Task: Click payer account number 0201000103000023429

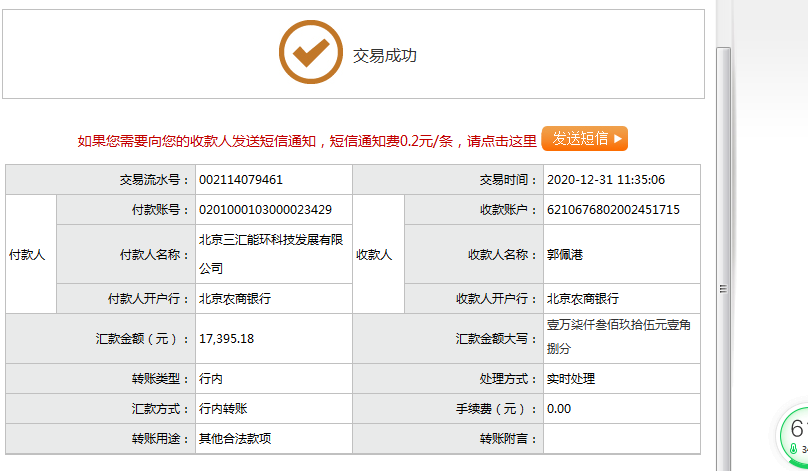Action: click(x=265, y=210)
